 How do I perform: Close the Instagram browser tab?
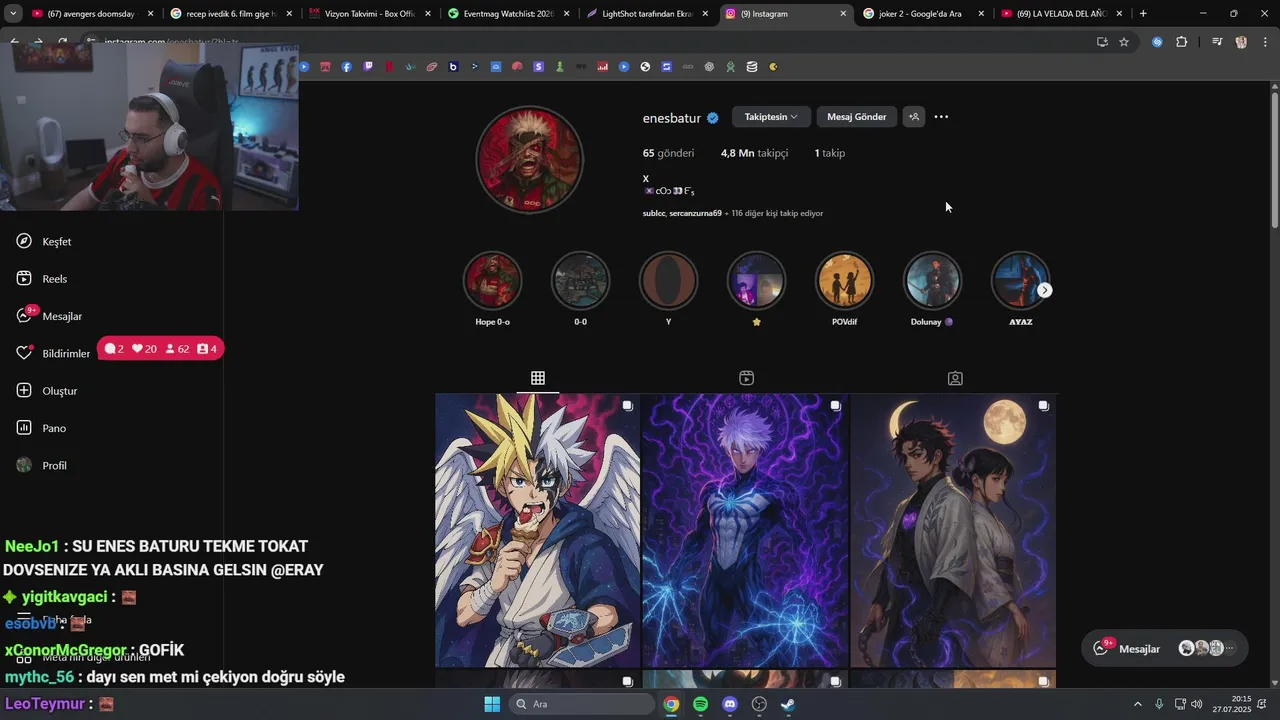pyautogui.click(x=843, y=14)
